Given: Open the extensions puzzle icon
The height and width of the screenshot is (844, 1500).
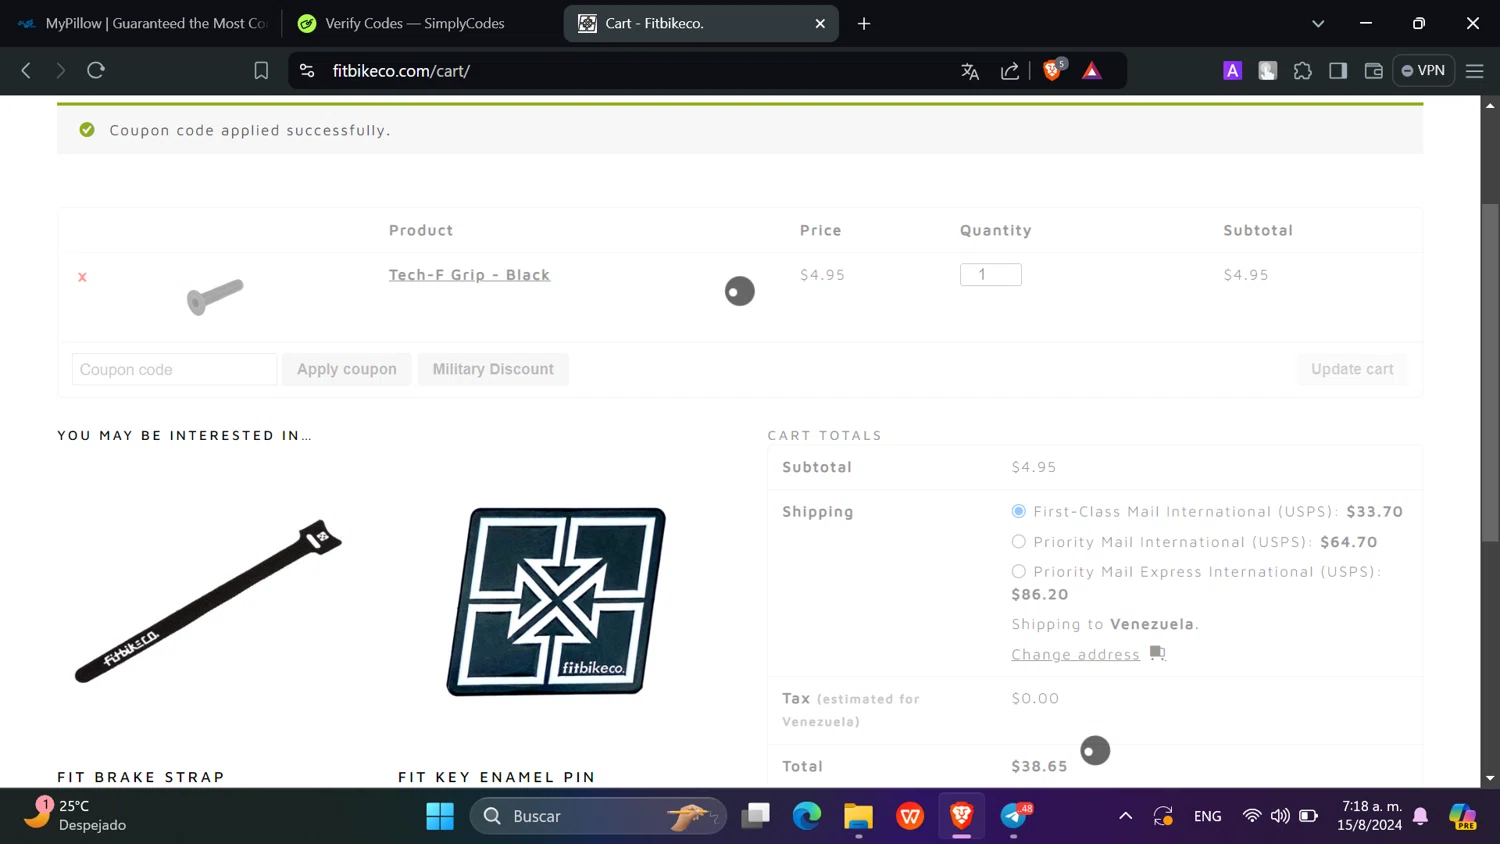Looking at the screenshot, I should (1302, 71).
